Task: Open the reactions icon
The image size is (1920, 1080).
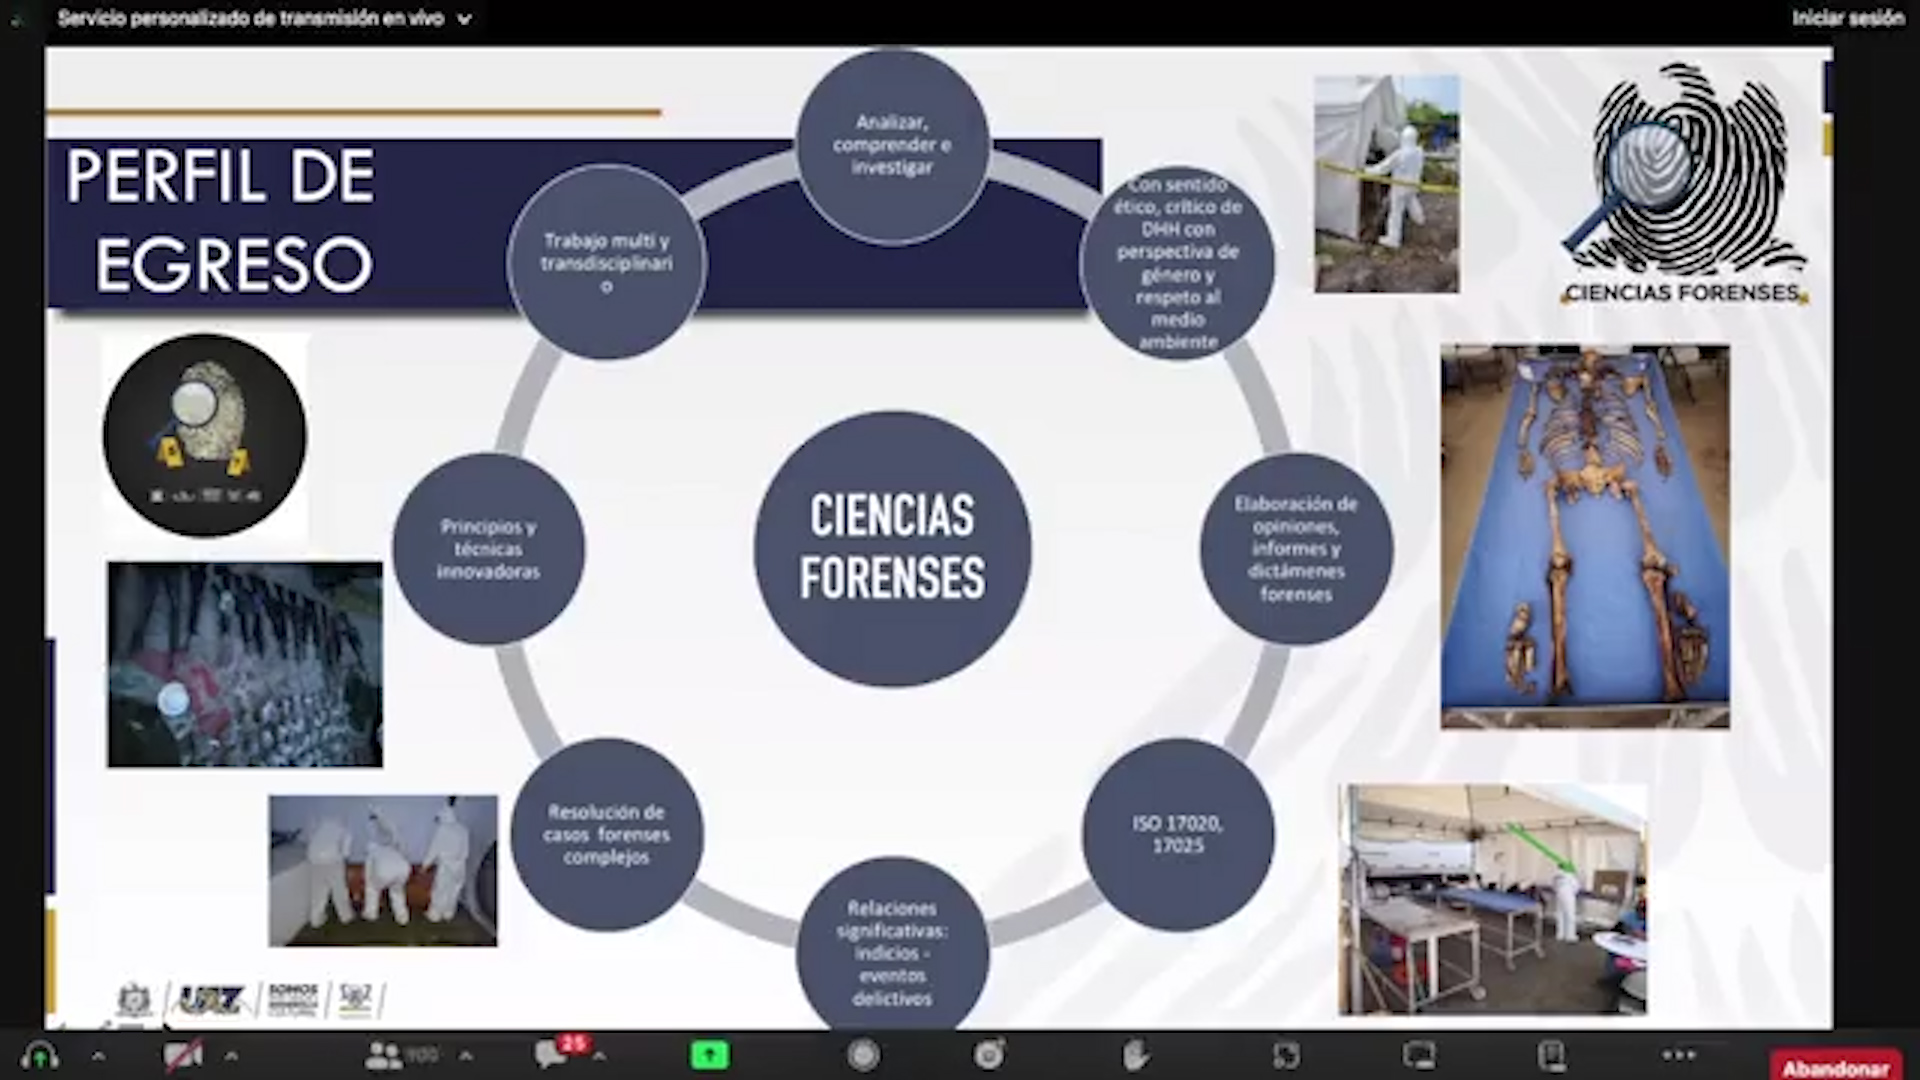Action: [990, 1055]
